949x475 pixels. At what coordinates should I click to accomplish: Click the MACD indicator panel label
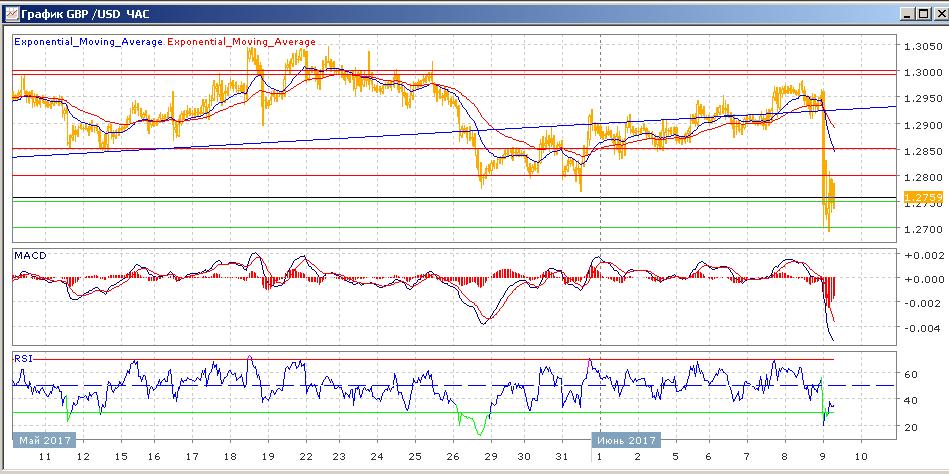click(30, 256)
